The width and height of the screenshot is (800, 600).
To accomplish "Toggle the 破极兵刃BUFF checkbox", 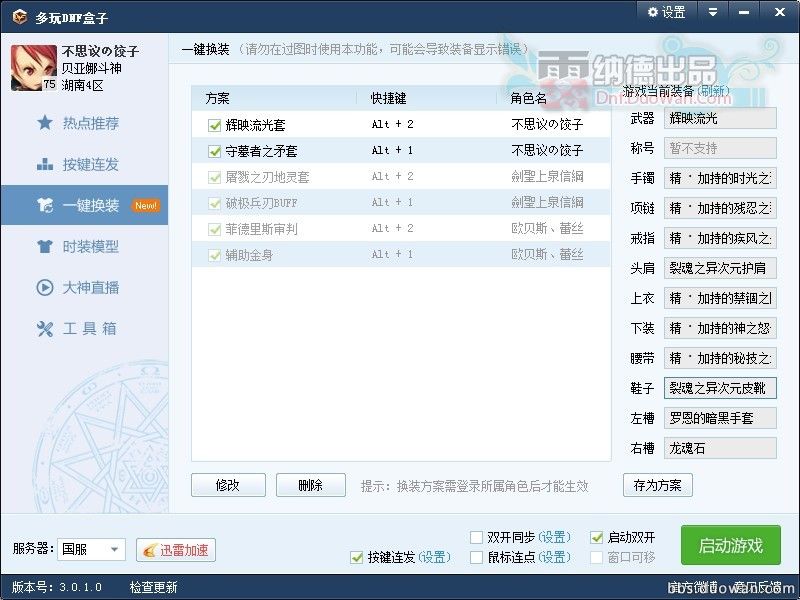I will [x=214, y=203].
